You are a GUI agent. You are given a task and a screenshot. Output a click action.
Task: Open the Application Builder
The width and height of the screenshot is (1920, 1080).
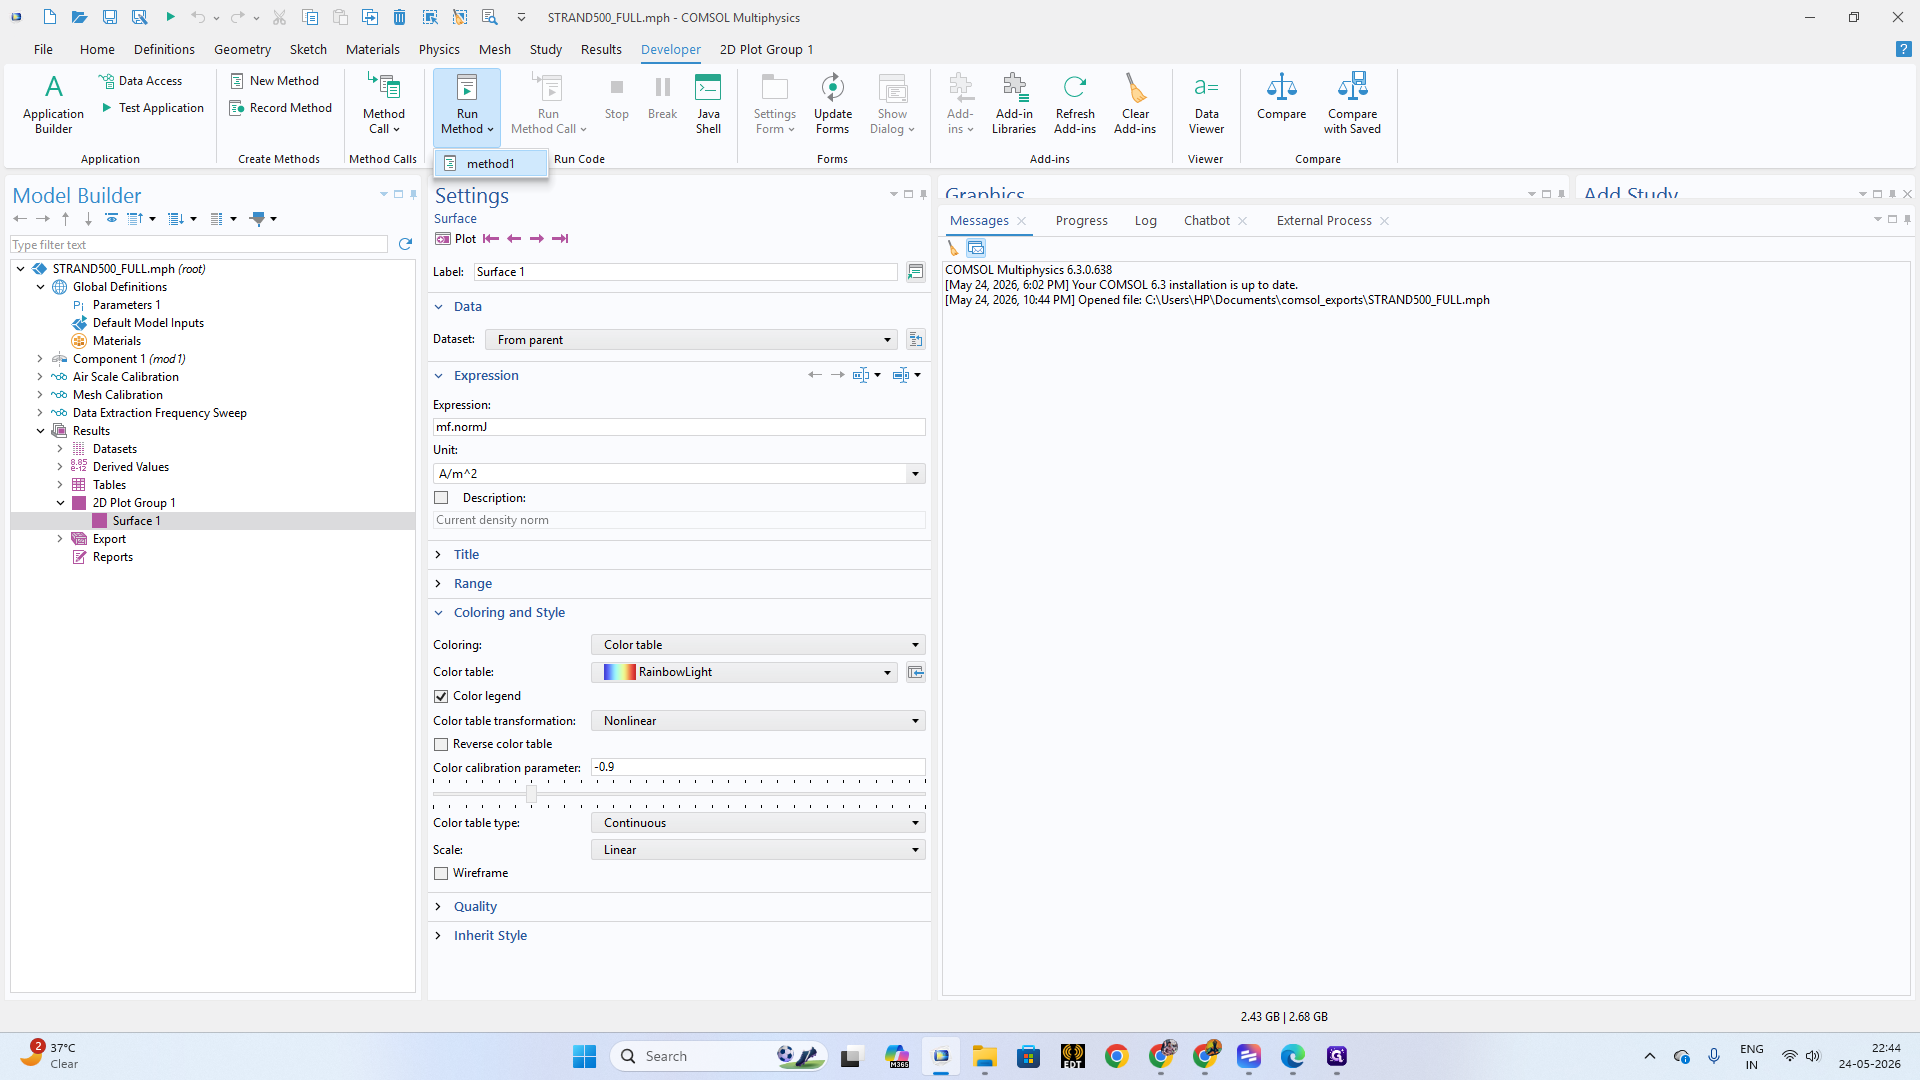pos(53,103)
